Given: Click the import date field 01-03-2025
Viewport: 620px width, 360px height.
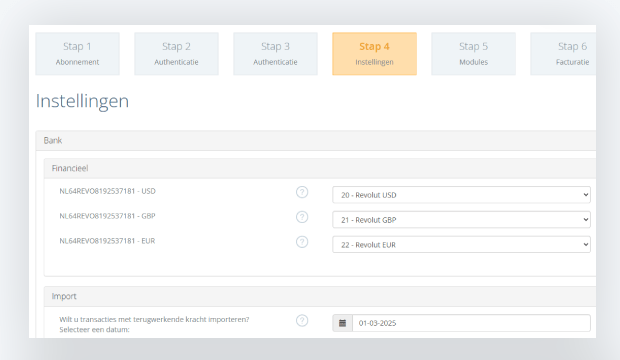Looking at the screenshot, I should point(471,323).
